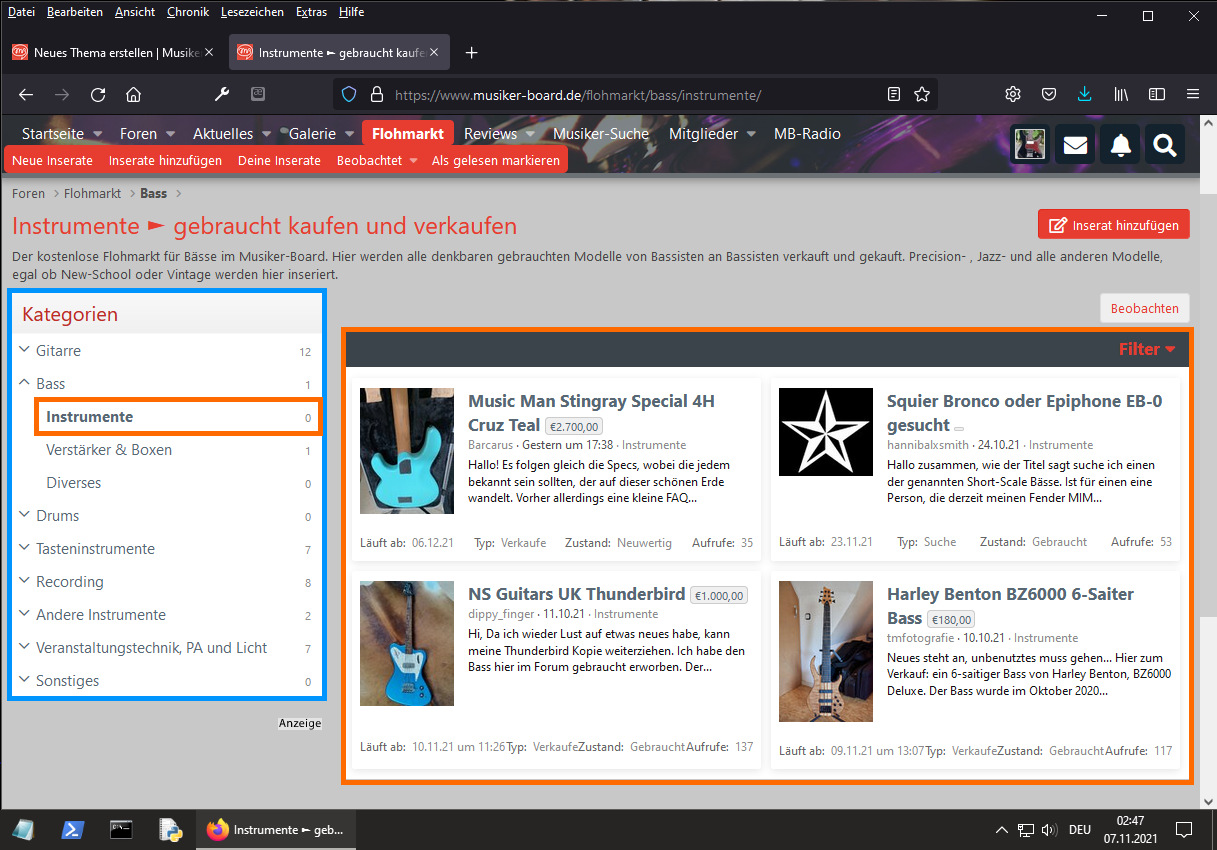
Task: Collapse the Bass category
Action: 24,384
